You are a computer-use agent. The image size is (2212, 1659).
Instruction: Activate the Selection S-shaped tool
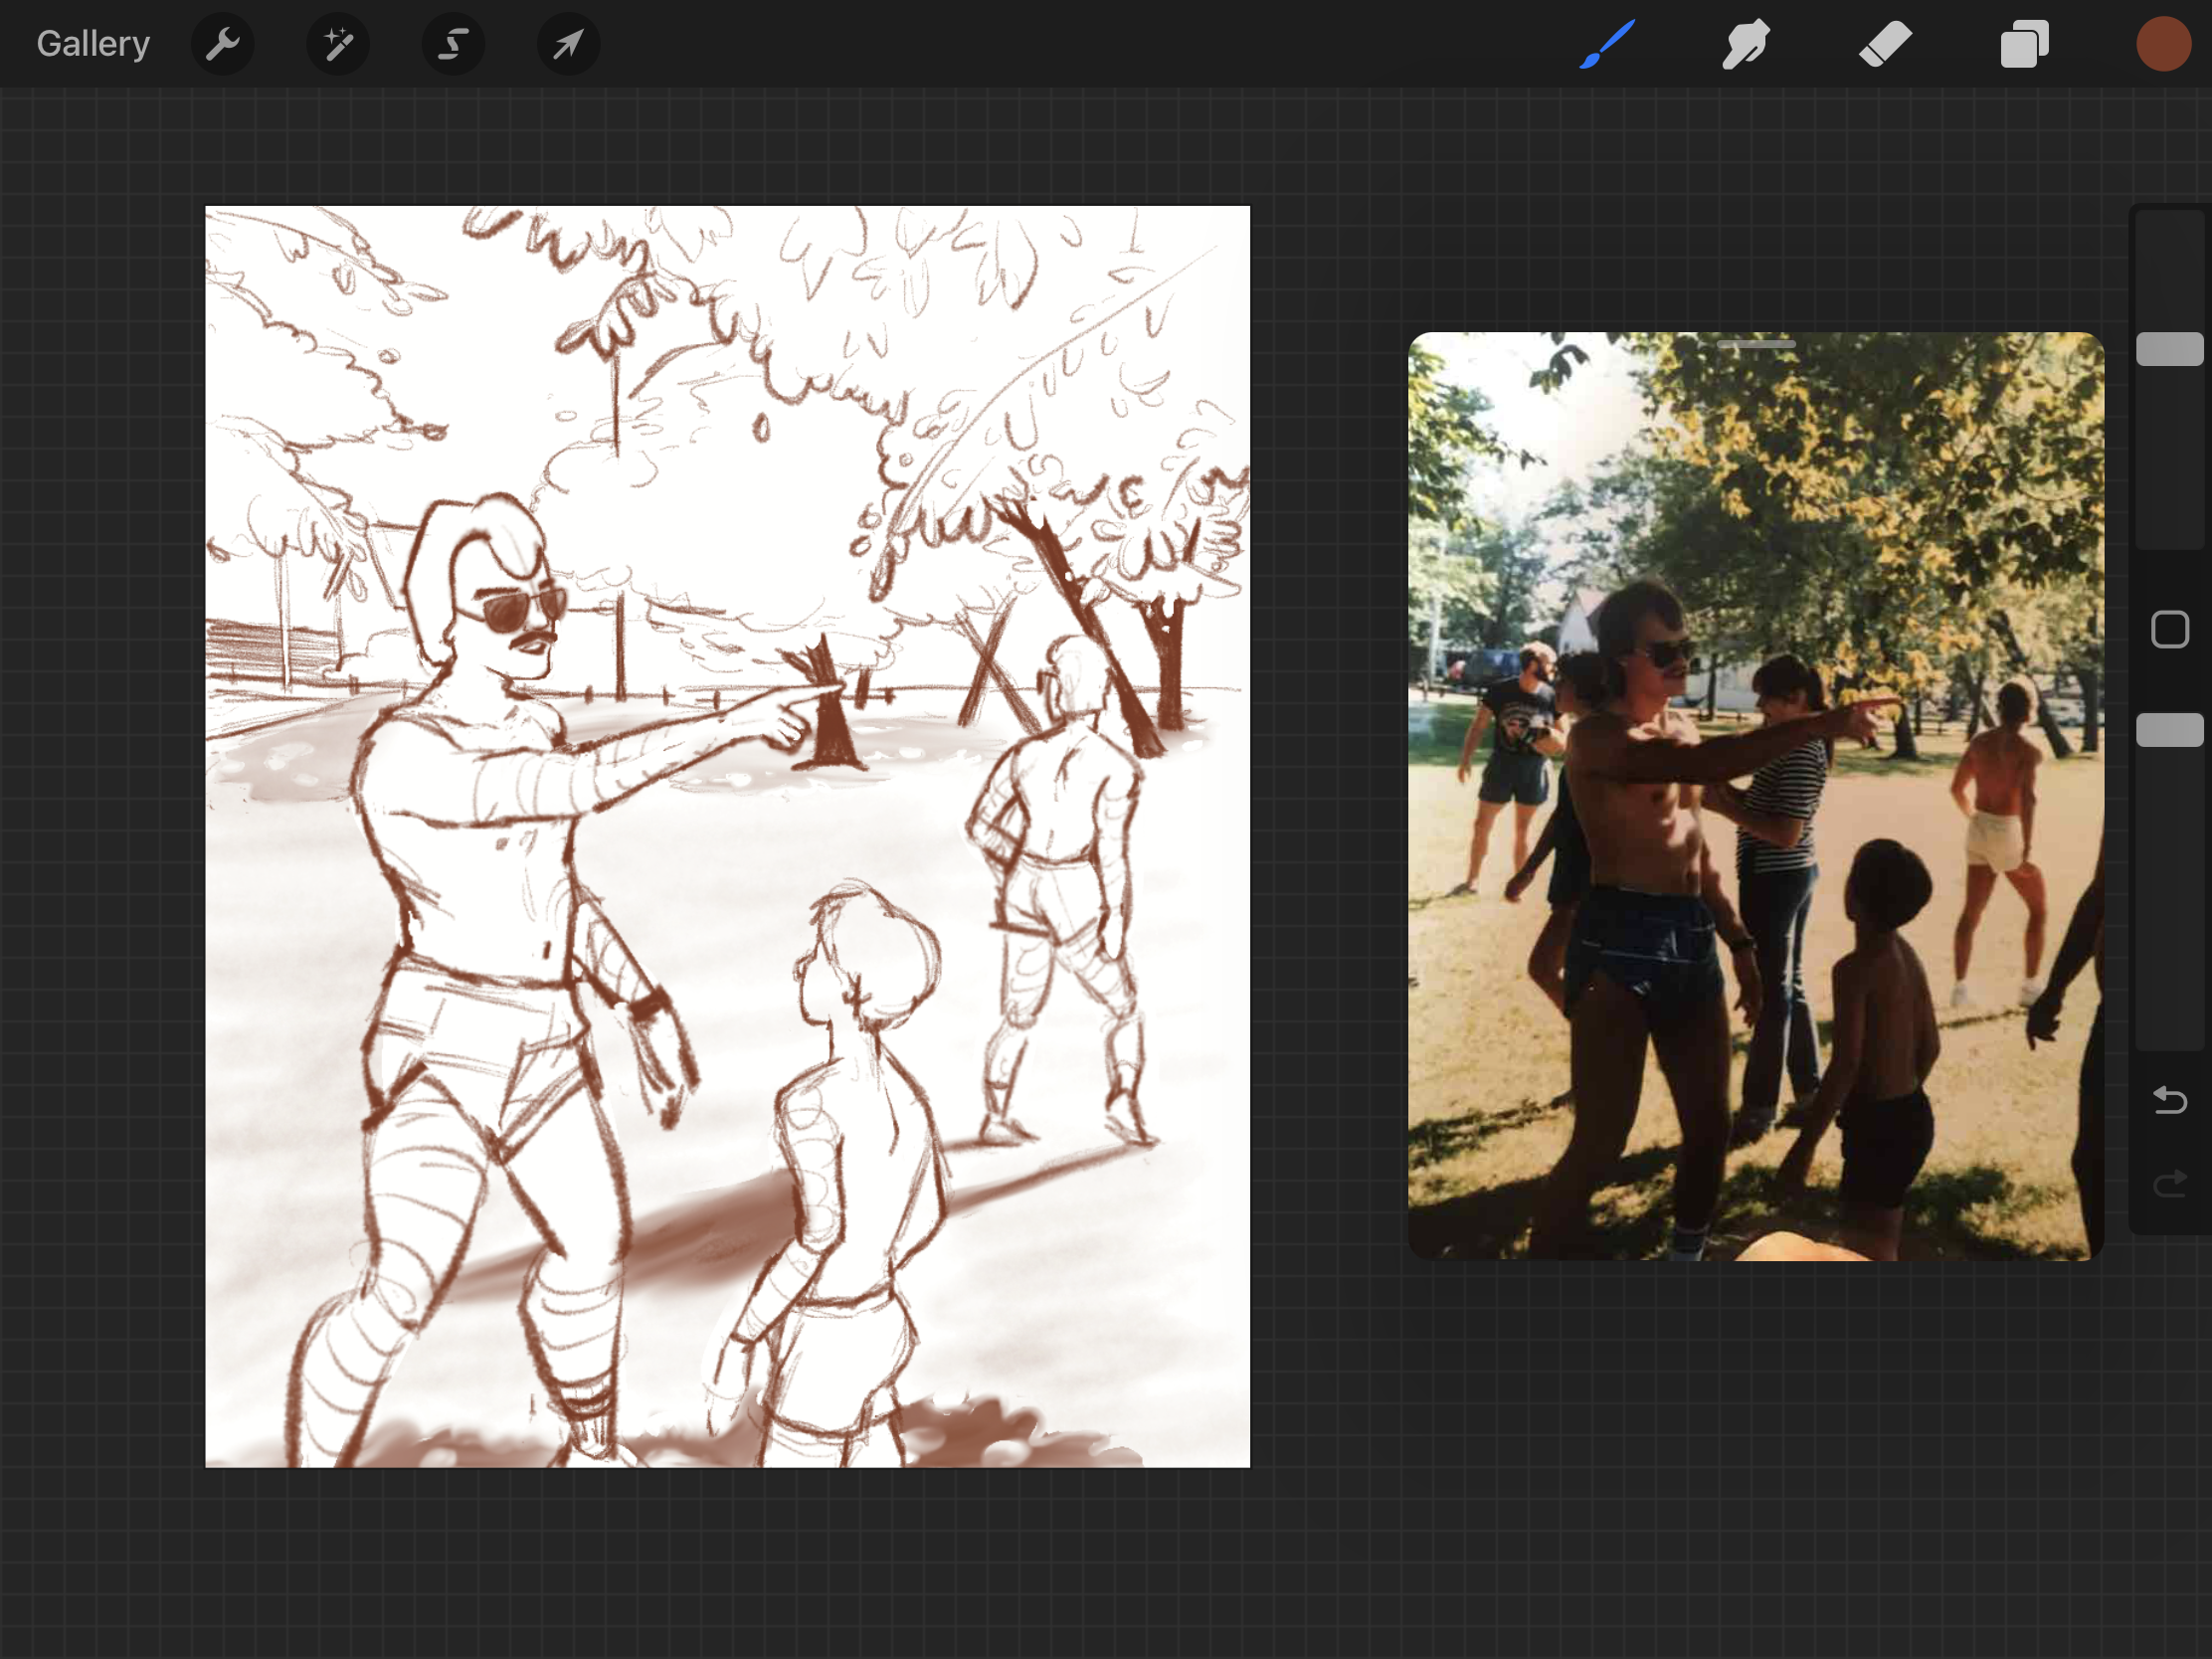point(453,44)
